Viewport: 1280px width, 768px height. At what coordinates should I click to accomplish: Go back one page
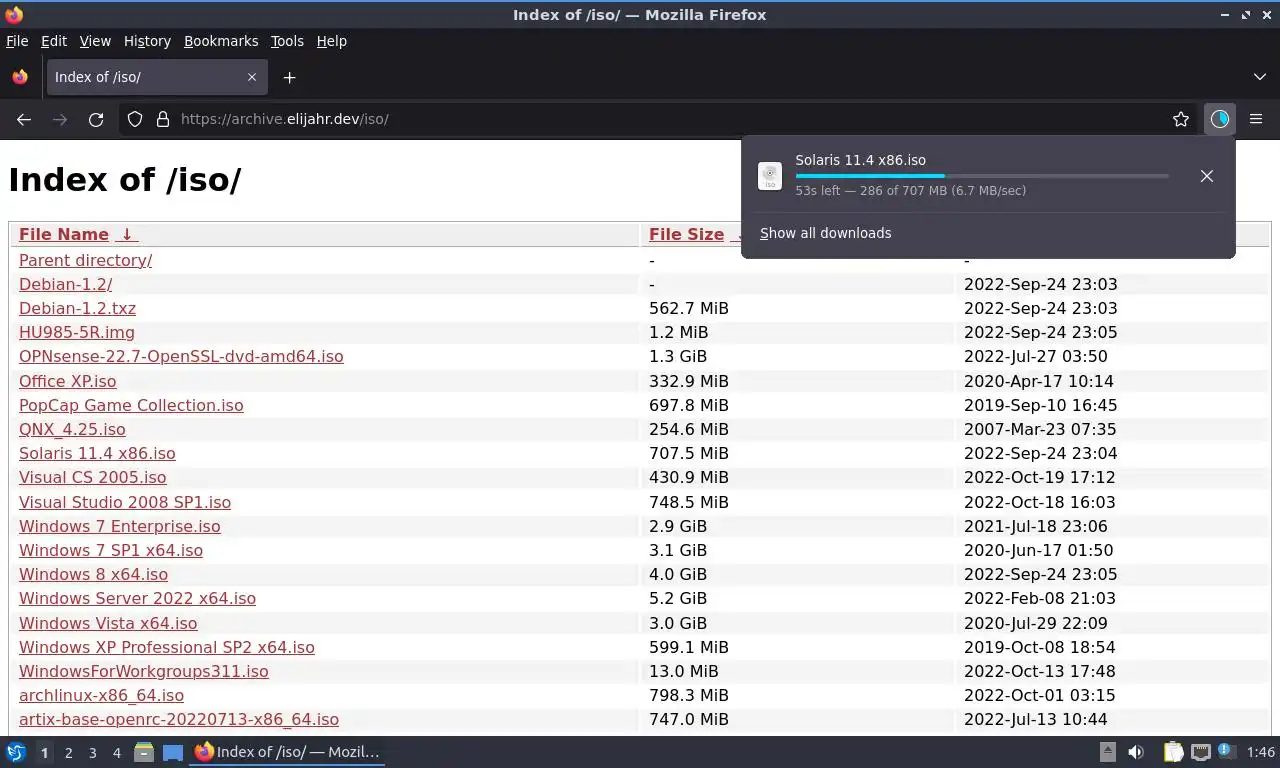[x=24, y=119]
